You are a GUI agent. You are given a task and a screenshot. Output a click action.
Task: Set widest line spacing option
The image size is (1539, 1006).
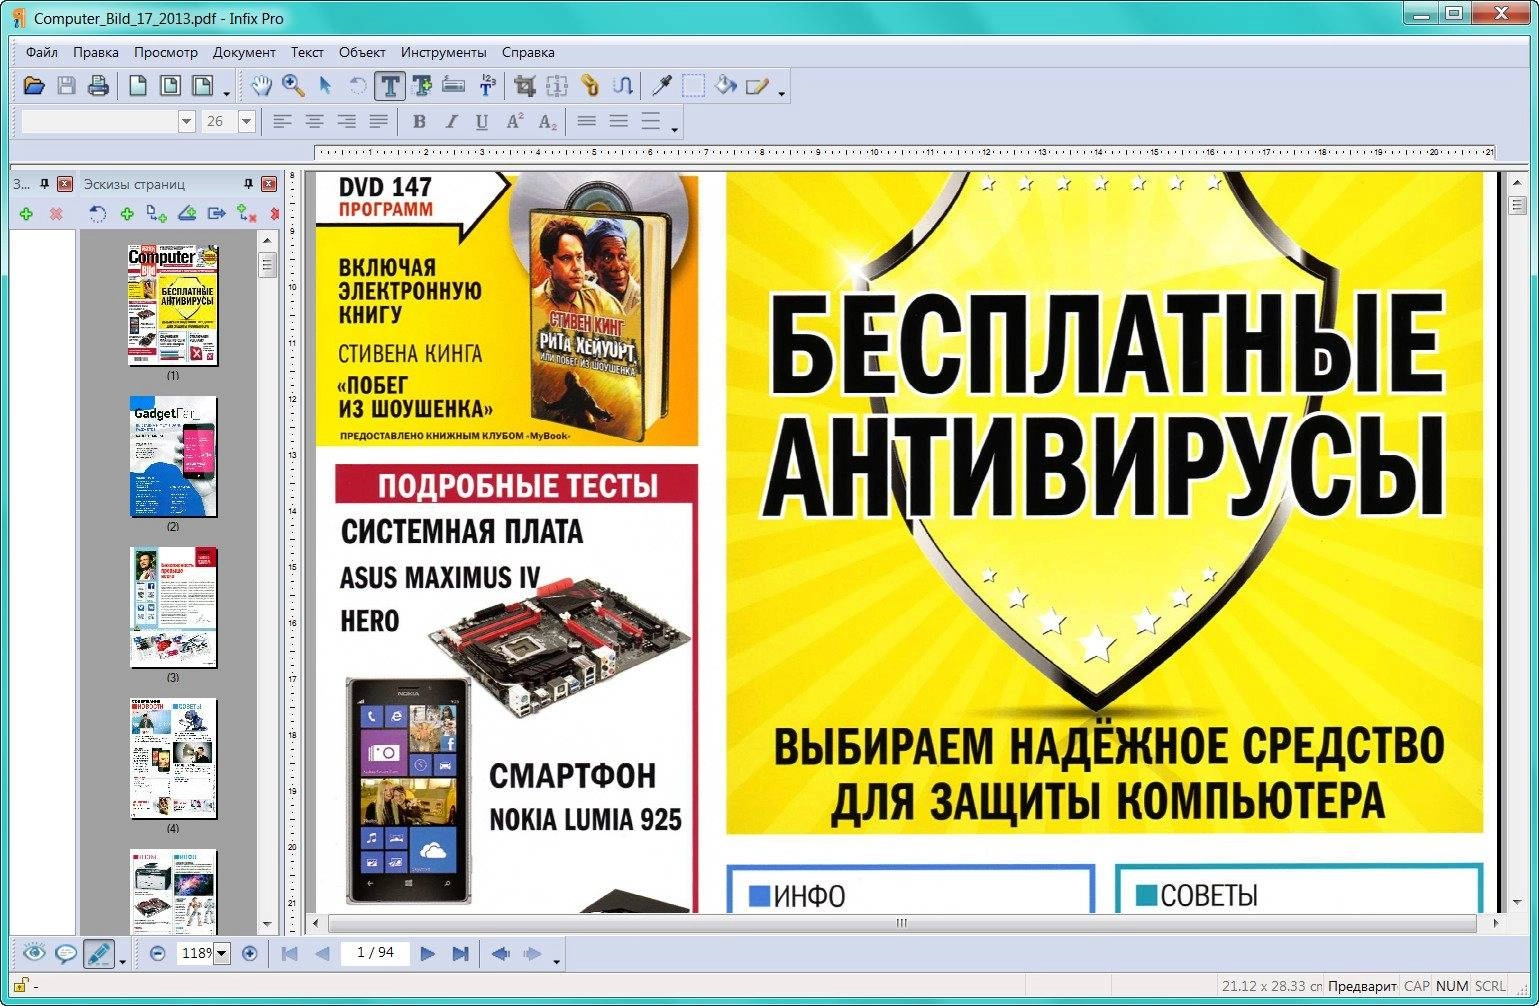(651, 122)
